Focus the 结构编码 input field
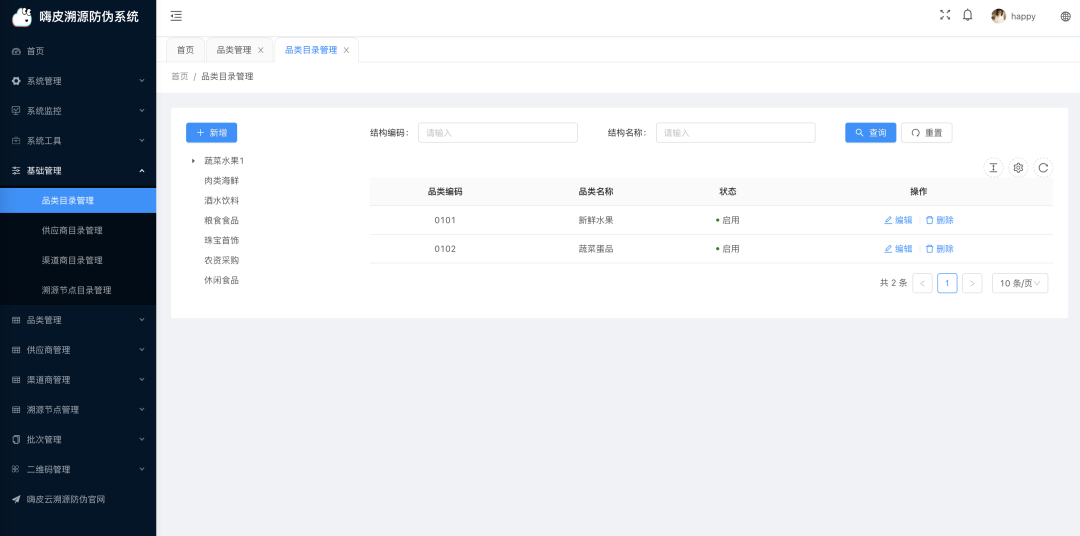The width and height of the screenshot is (1080, 536). tap(497, 133)
